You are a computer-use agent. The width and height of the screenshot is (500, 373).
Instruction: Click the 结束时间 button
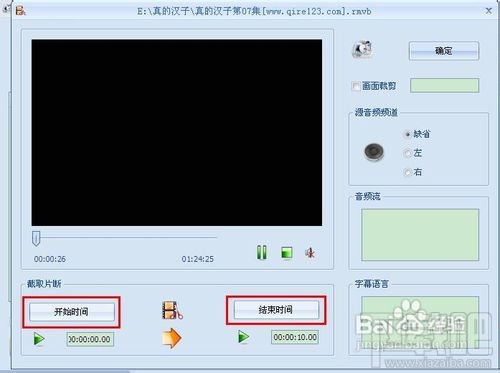click(276, 310)
